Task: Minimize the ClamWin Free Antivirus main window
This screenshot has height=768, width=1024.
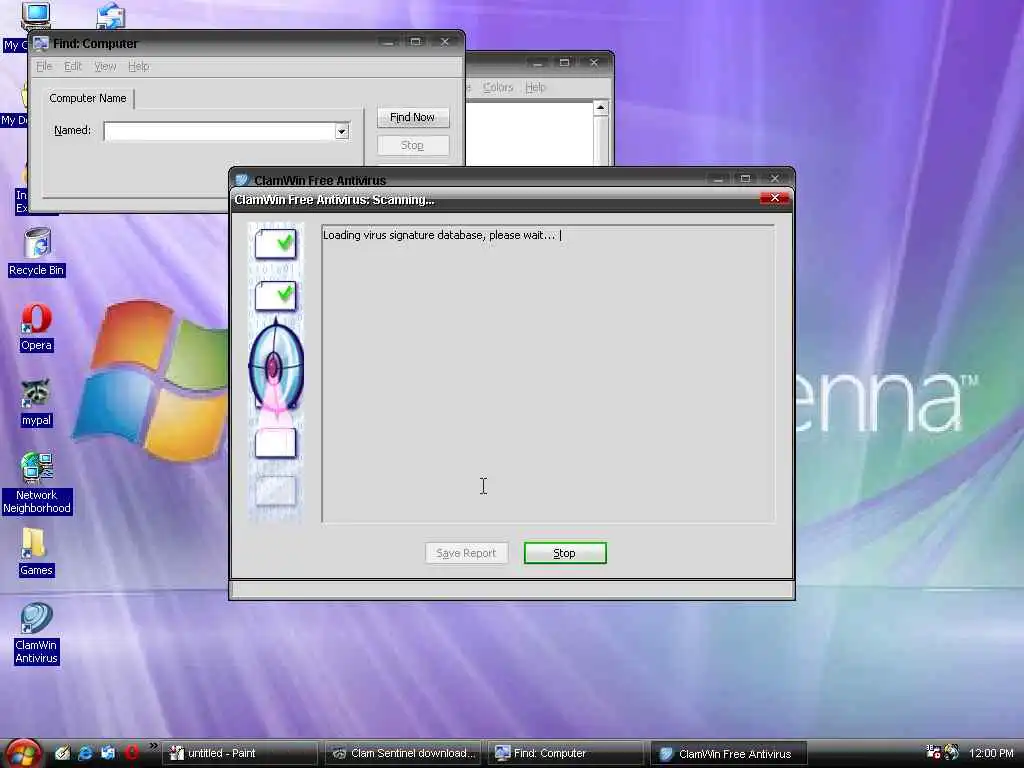Action: pyautogui.click(x=718, y=178)
